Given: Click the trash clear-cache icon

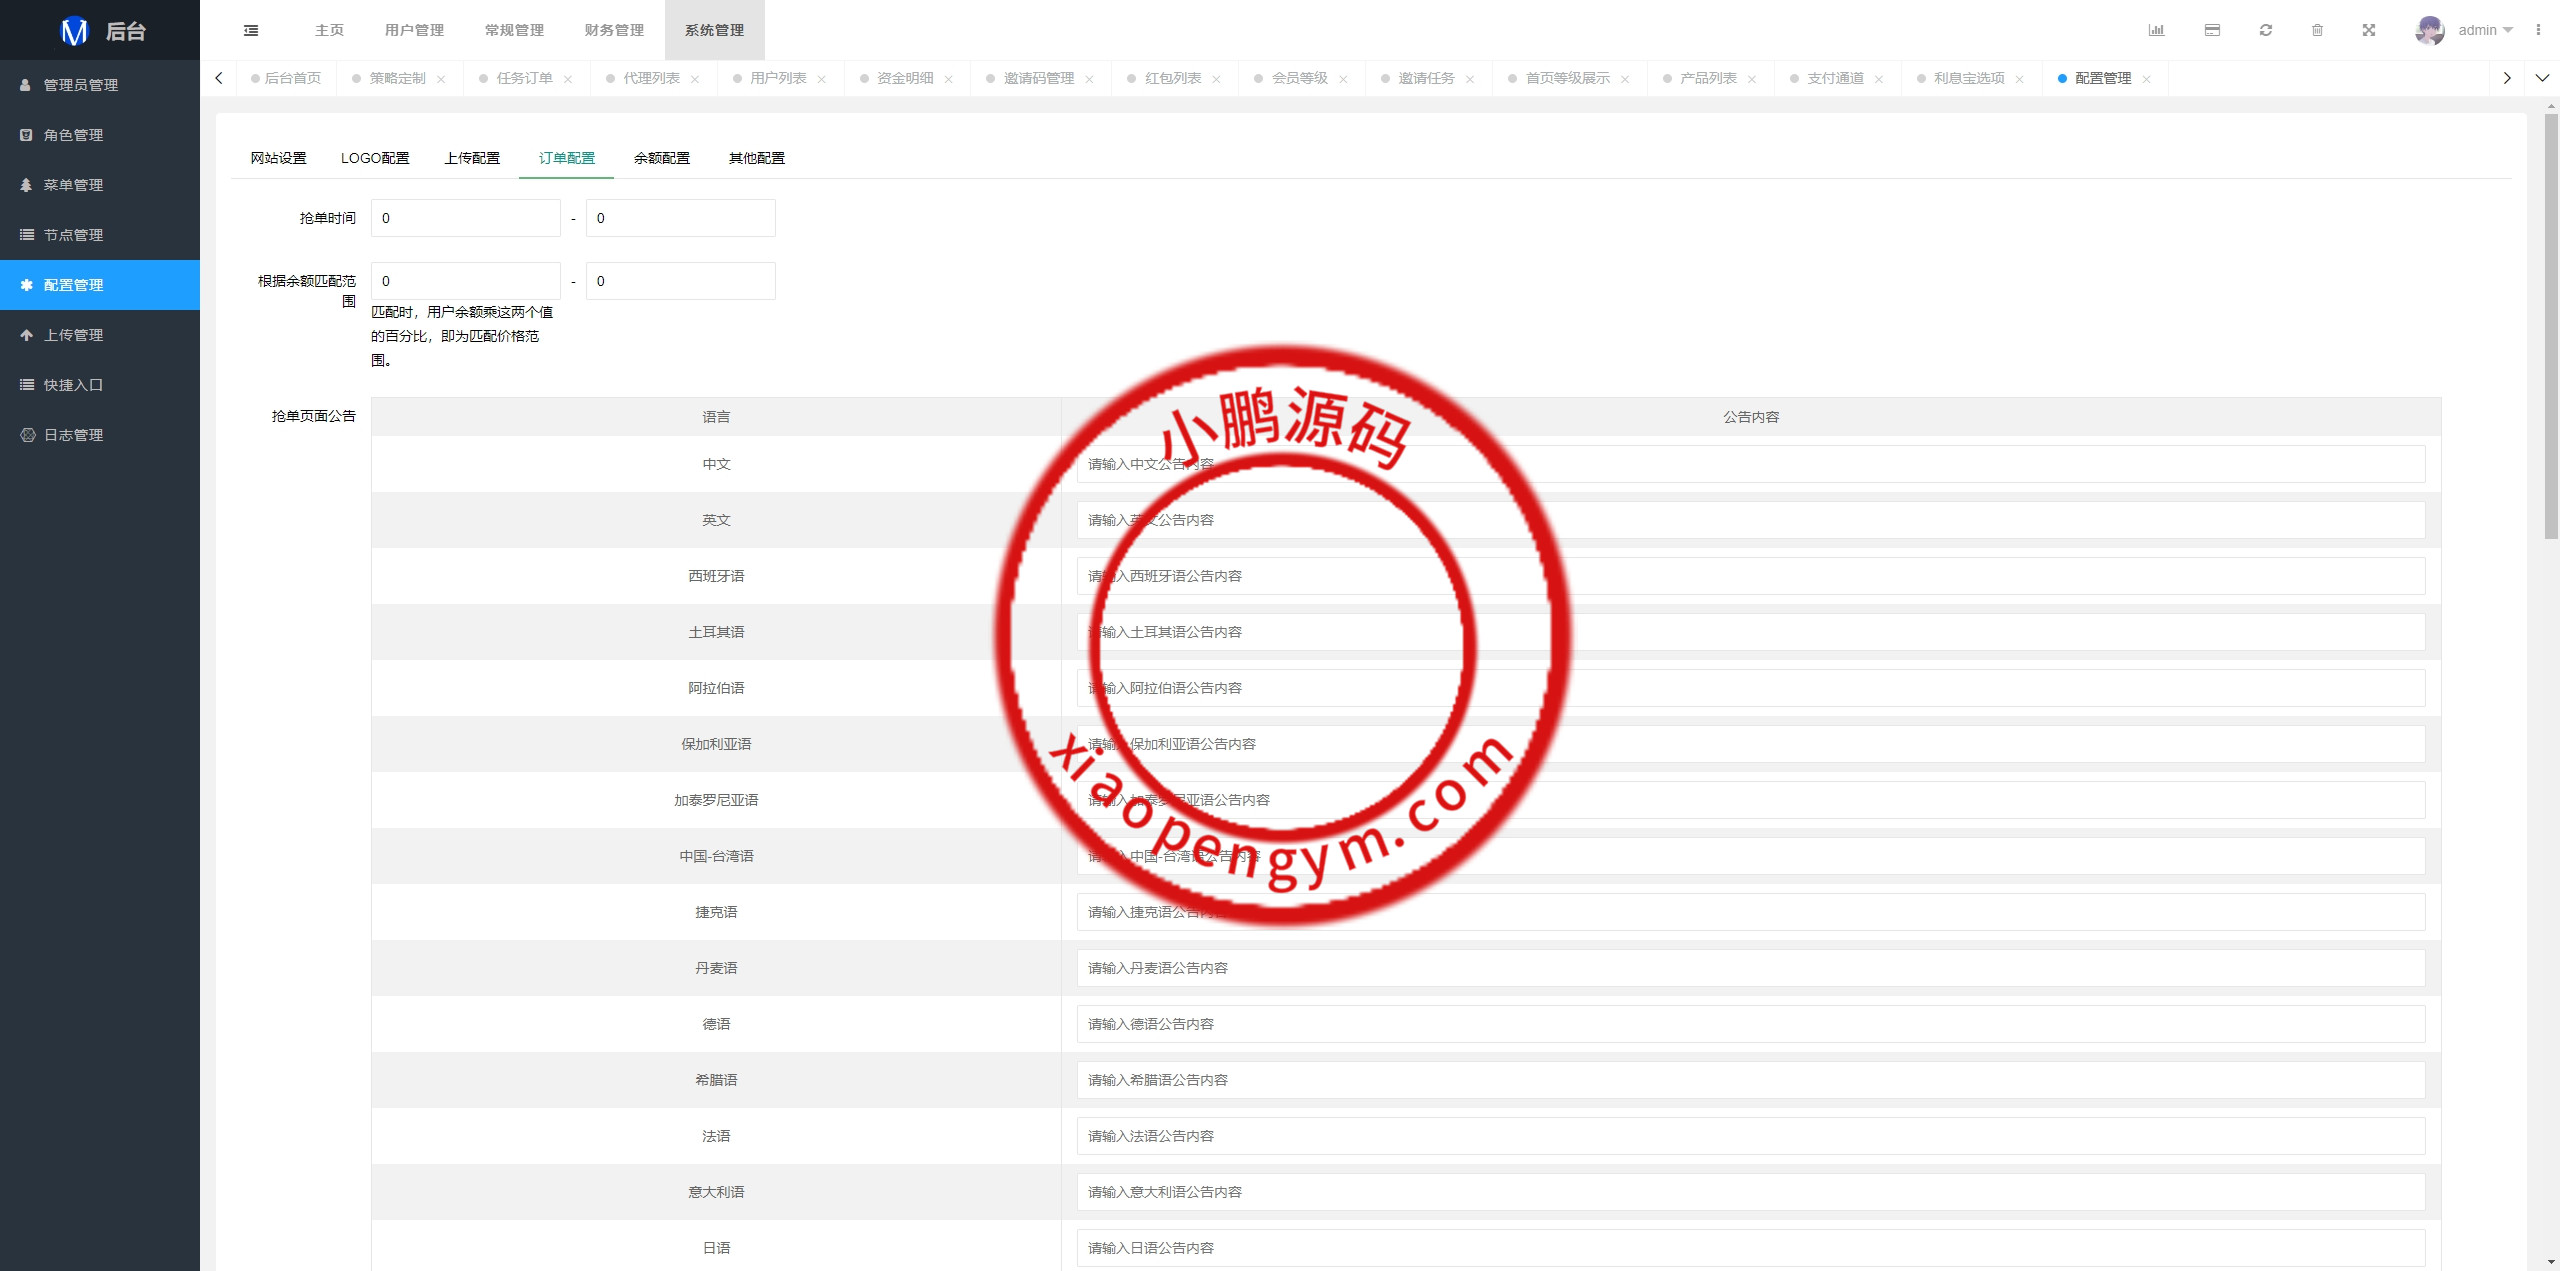Looking at the screenshot, I should click(2317, 30).
